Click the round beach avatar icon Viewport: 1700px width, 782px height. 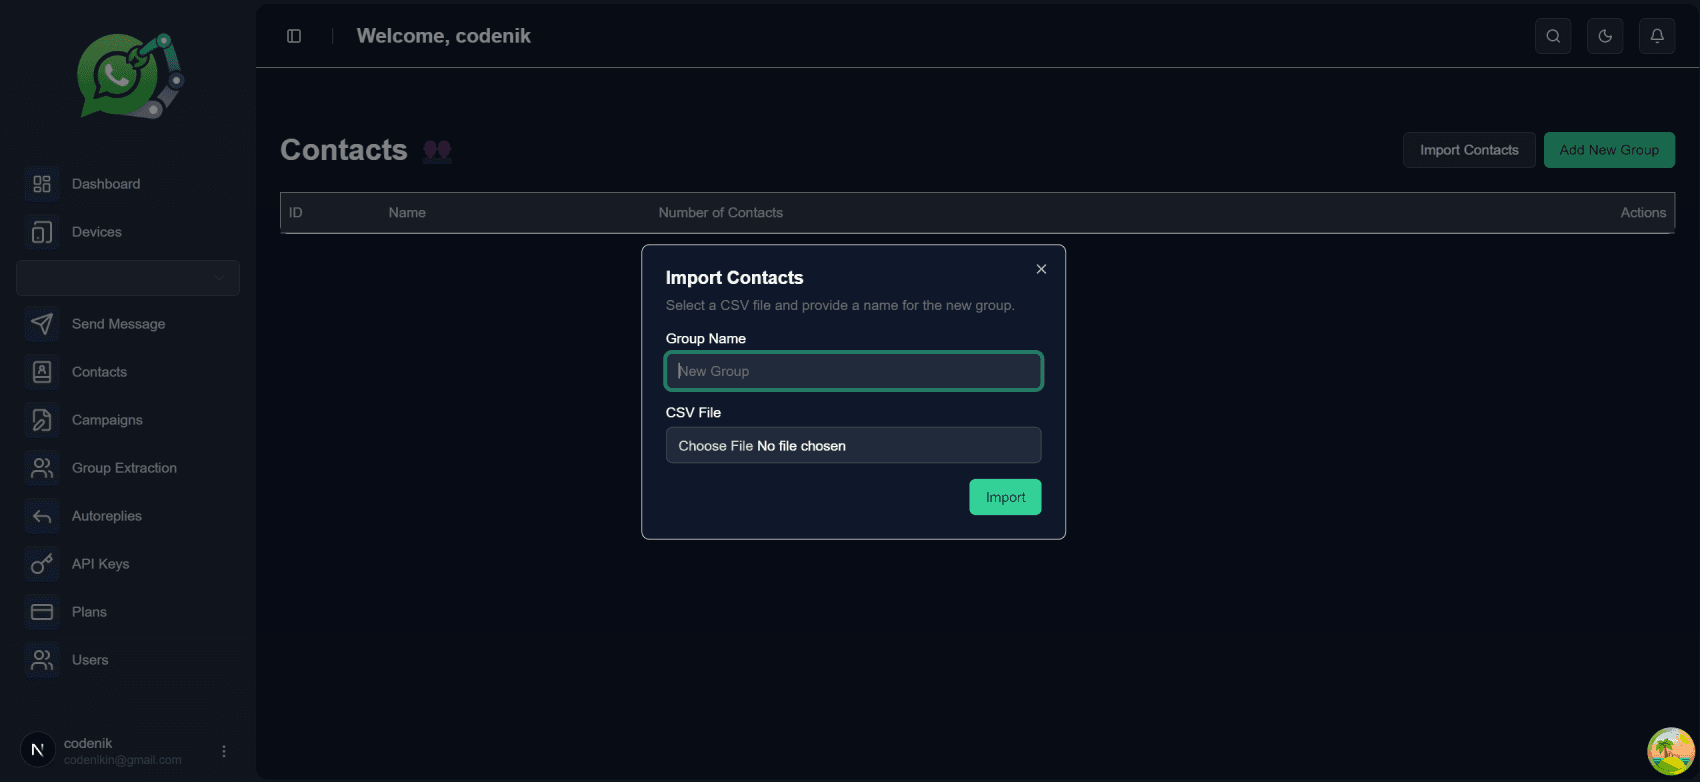click(1671, 751)
